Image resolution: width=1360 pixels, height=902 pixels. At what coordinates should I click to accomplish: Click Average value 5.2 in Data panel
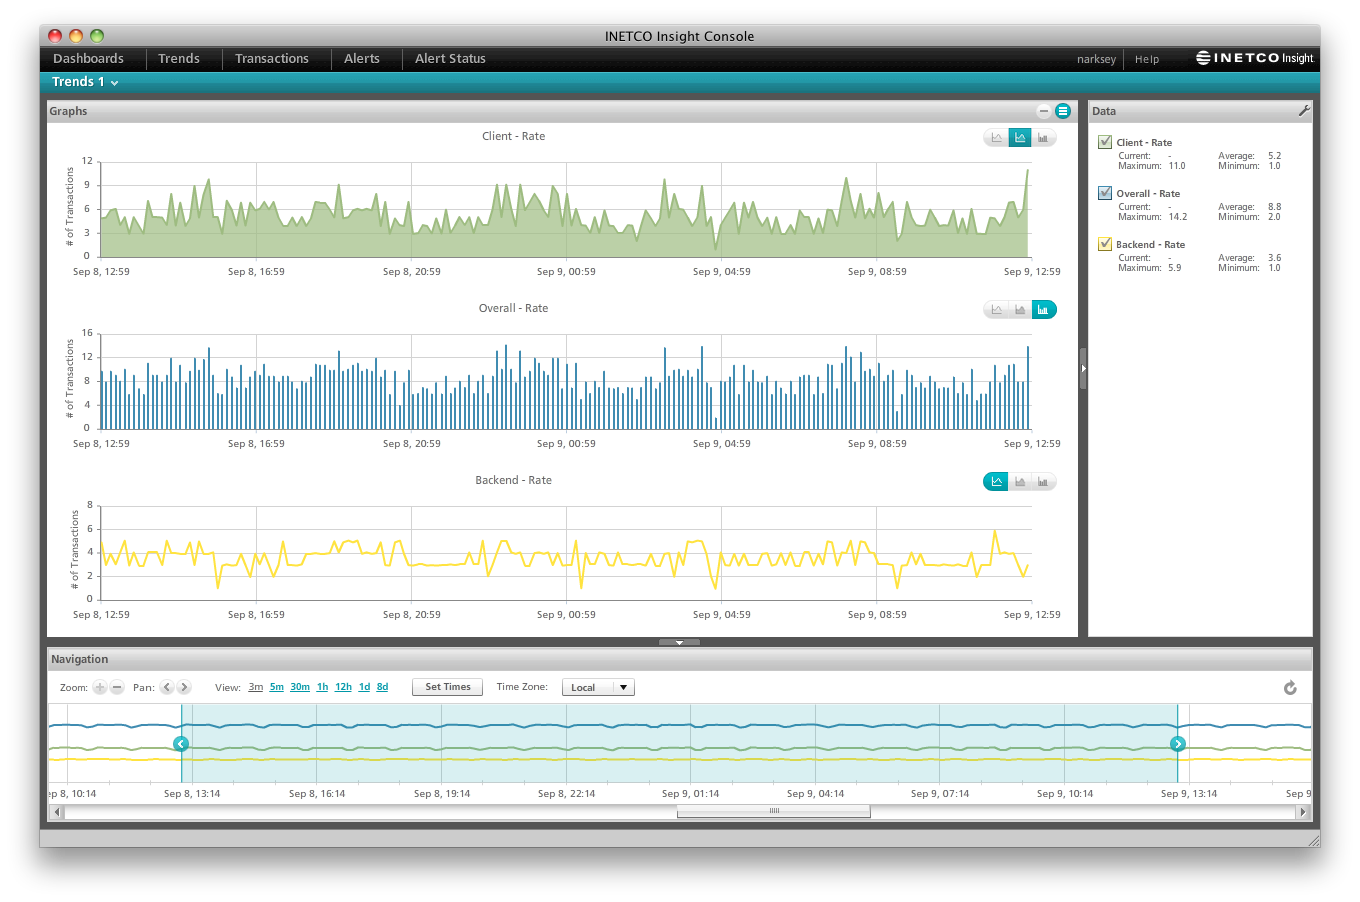click(1274, 156)
